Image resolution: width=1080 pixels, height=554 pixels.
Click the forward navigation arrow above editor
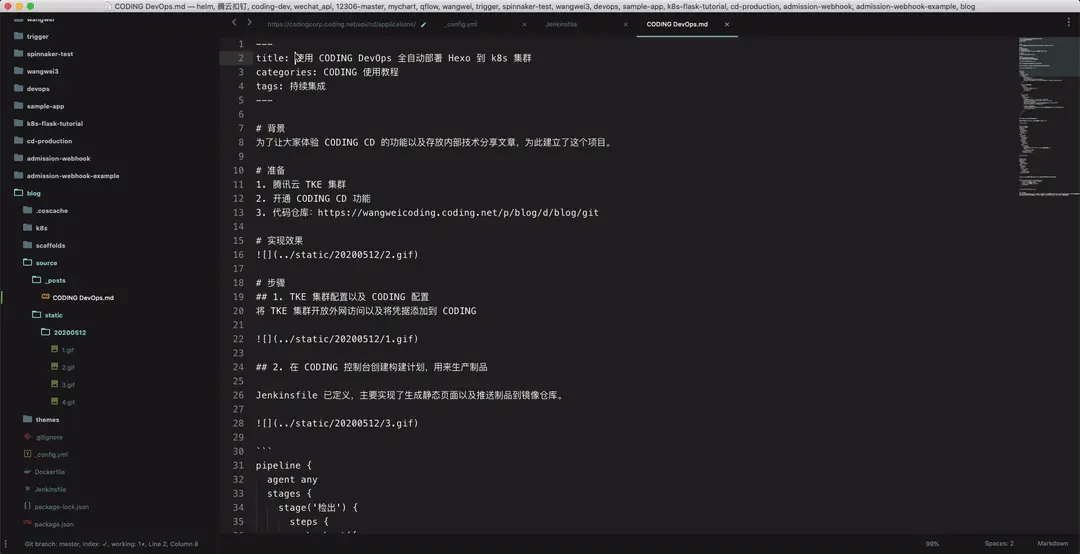tap(249, 23)
